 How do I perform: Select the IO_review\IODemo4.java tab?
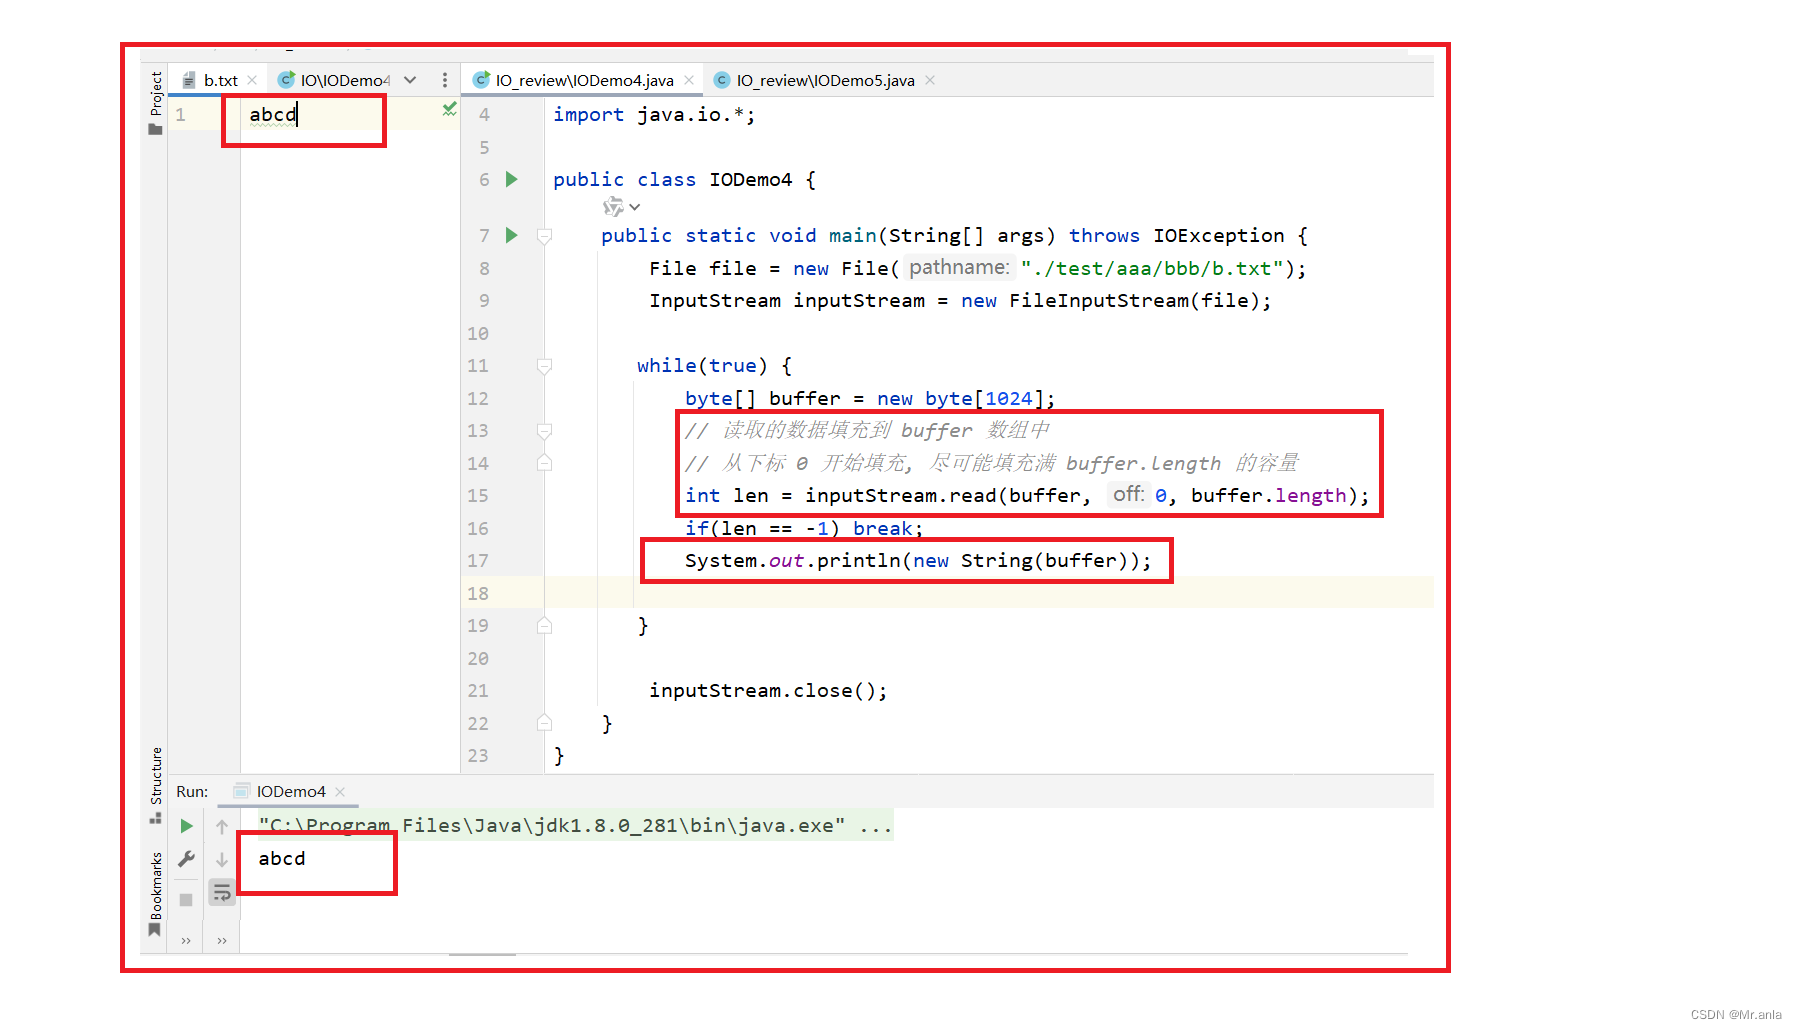584,80
